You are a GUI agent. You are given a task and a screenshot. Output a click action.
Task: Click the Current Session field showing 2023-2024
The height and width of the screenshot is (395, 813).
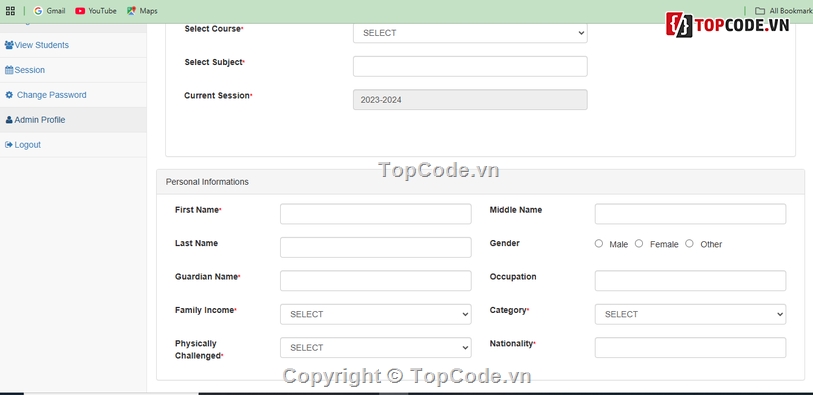[470, 100]
